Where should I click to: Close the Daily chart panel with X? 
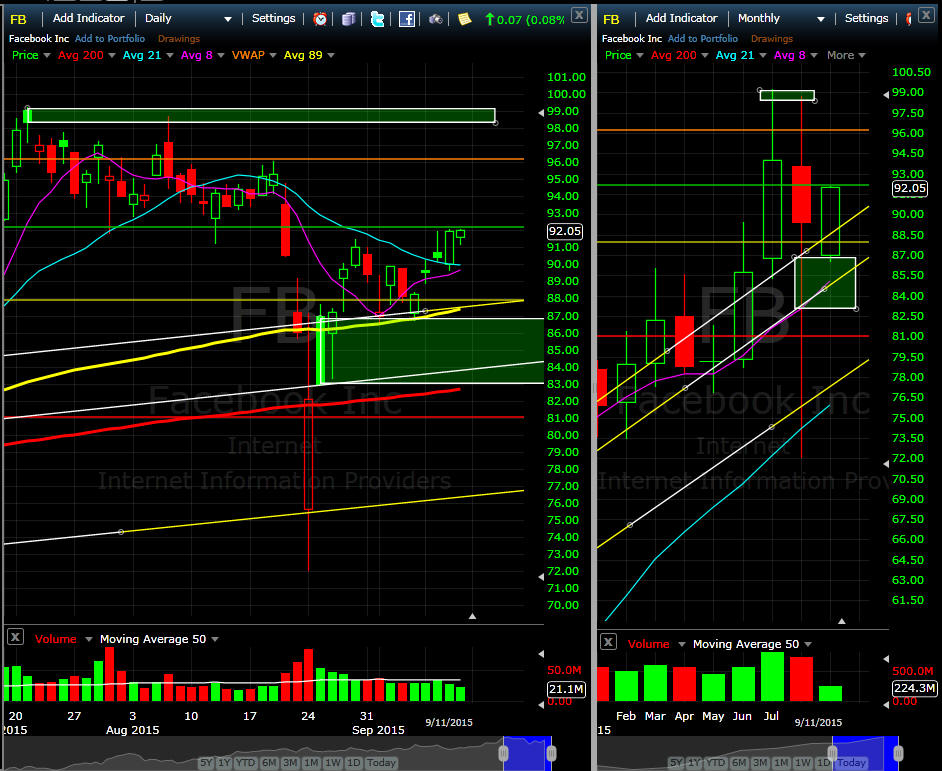pyautogui.click(x=579, y=15)
